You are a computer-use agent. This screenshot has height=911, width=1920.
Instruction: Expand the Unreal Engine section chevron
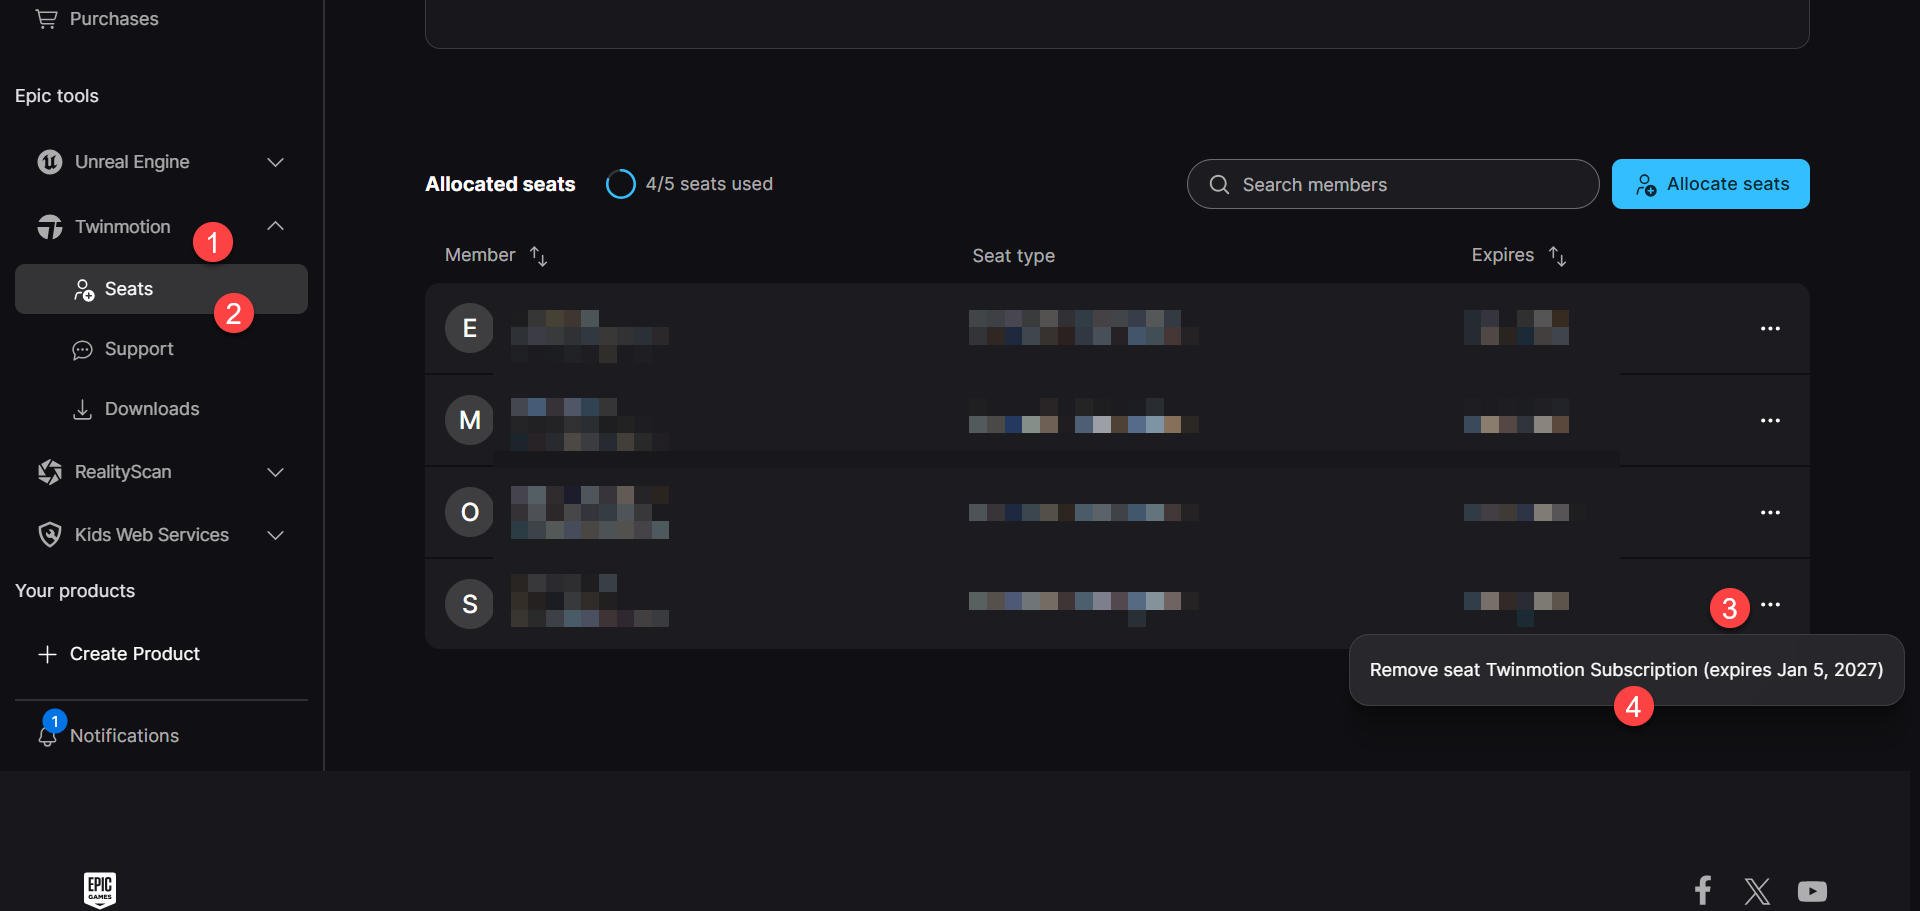tap(276, 162)
